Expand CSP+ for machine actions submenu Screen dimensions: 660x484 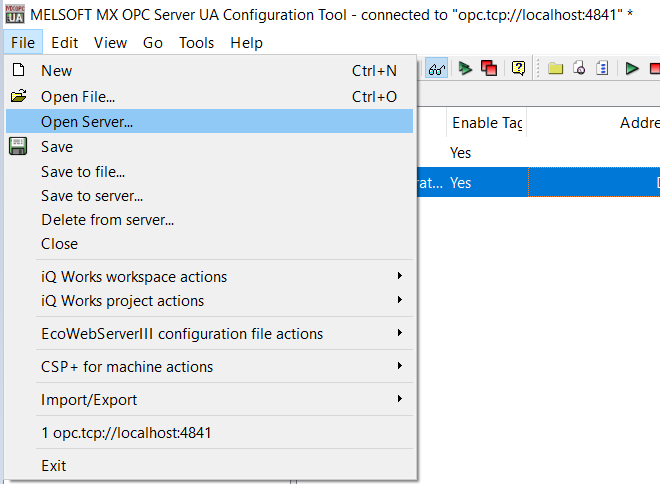click(210, 367)
